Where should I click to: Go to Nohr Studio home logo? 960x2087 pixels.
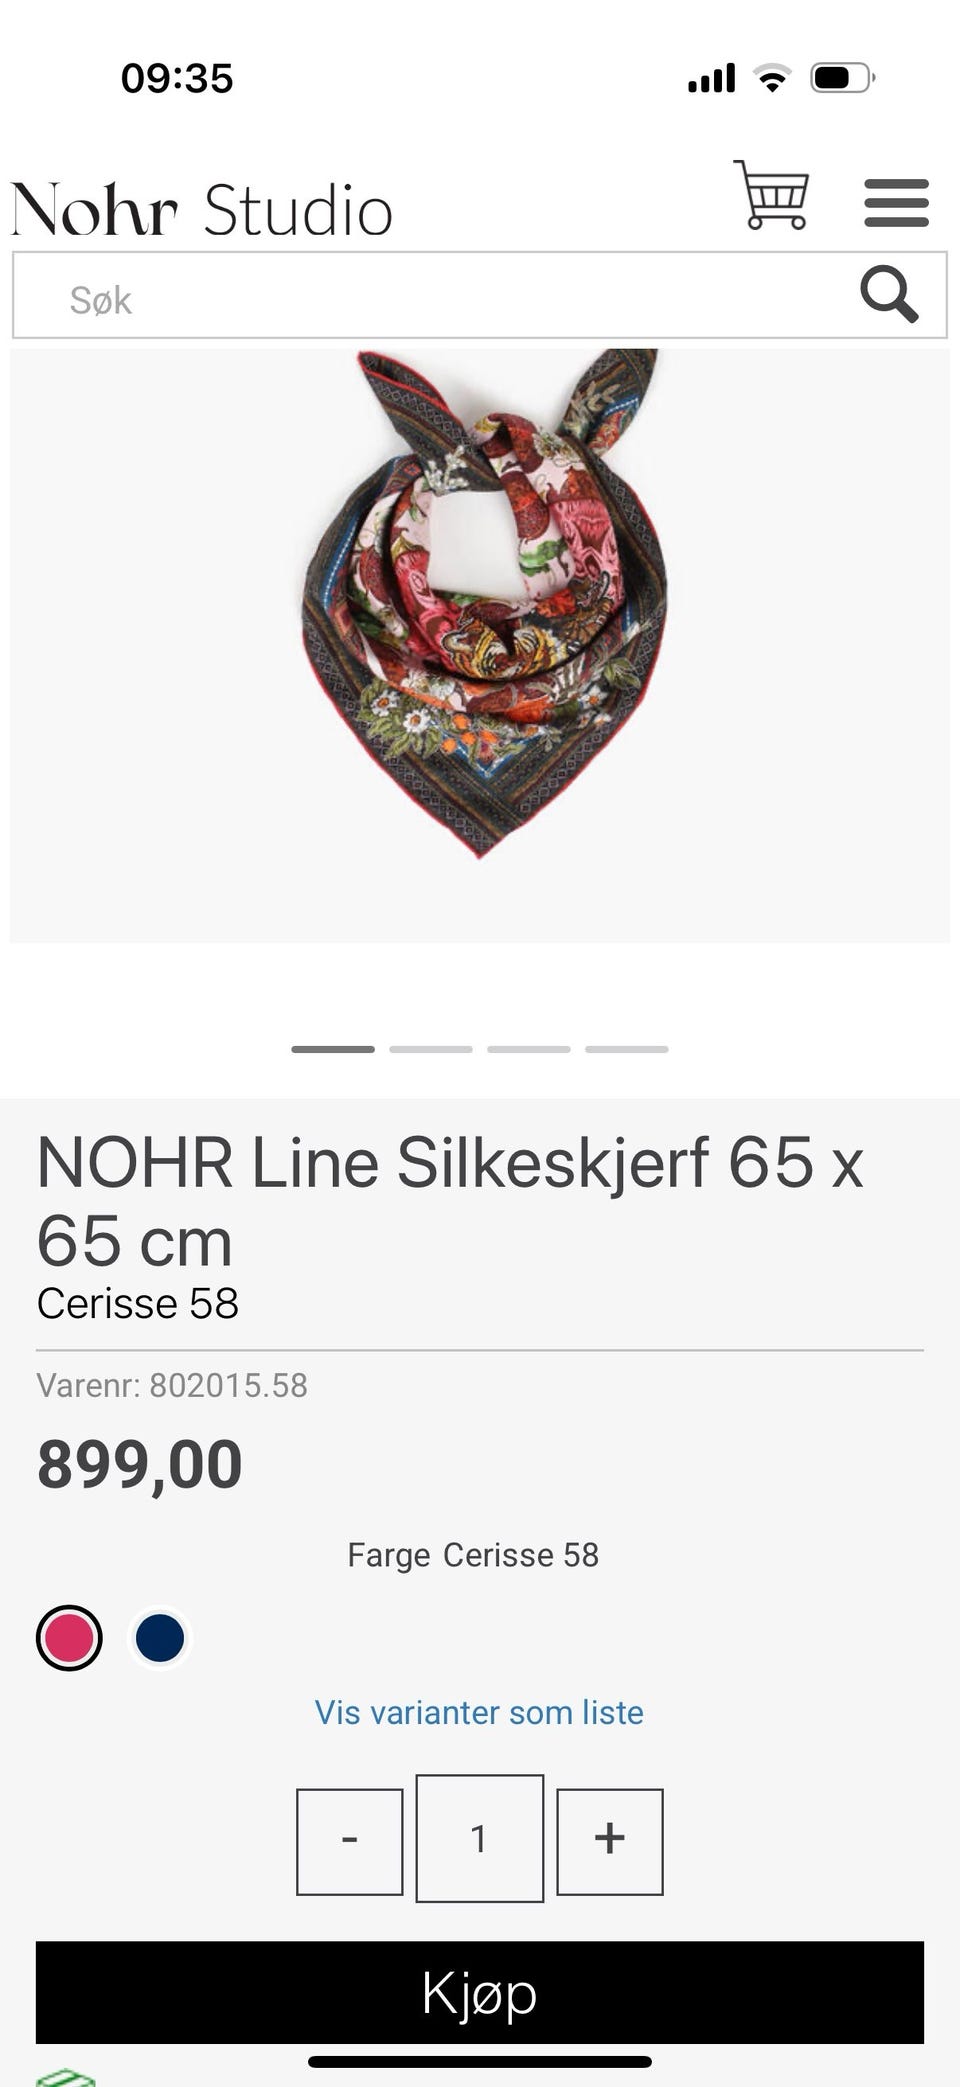202,210
